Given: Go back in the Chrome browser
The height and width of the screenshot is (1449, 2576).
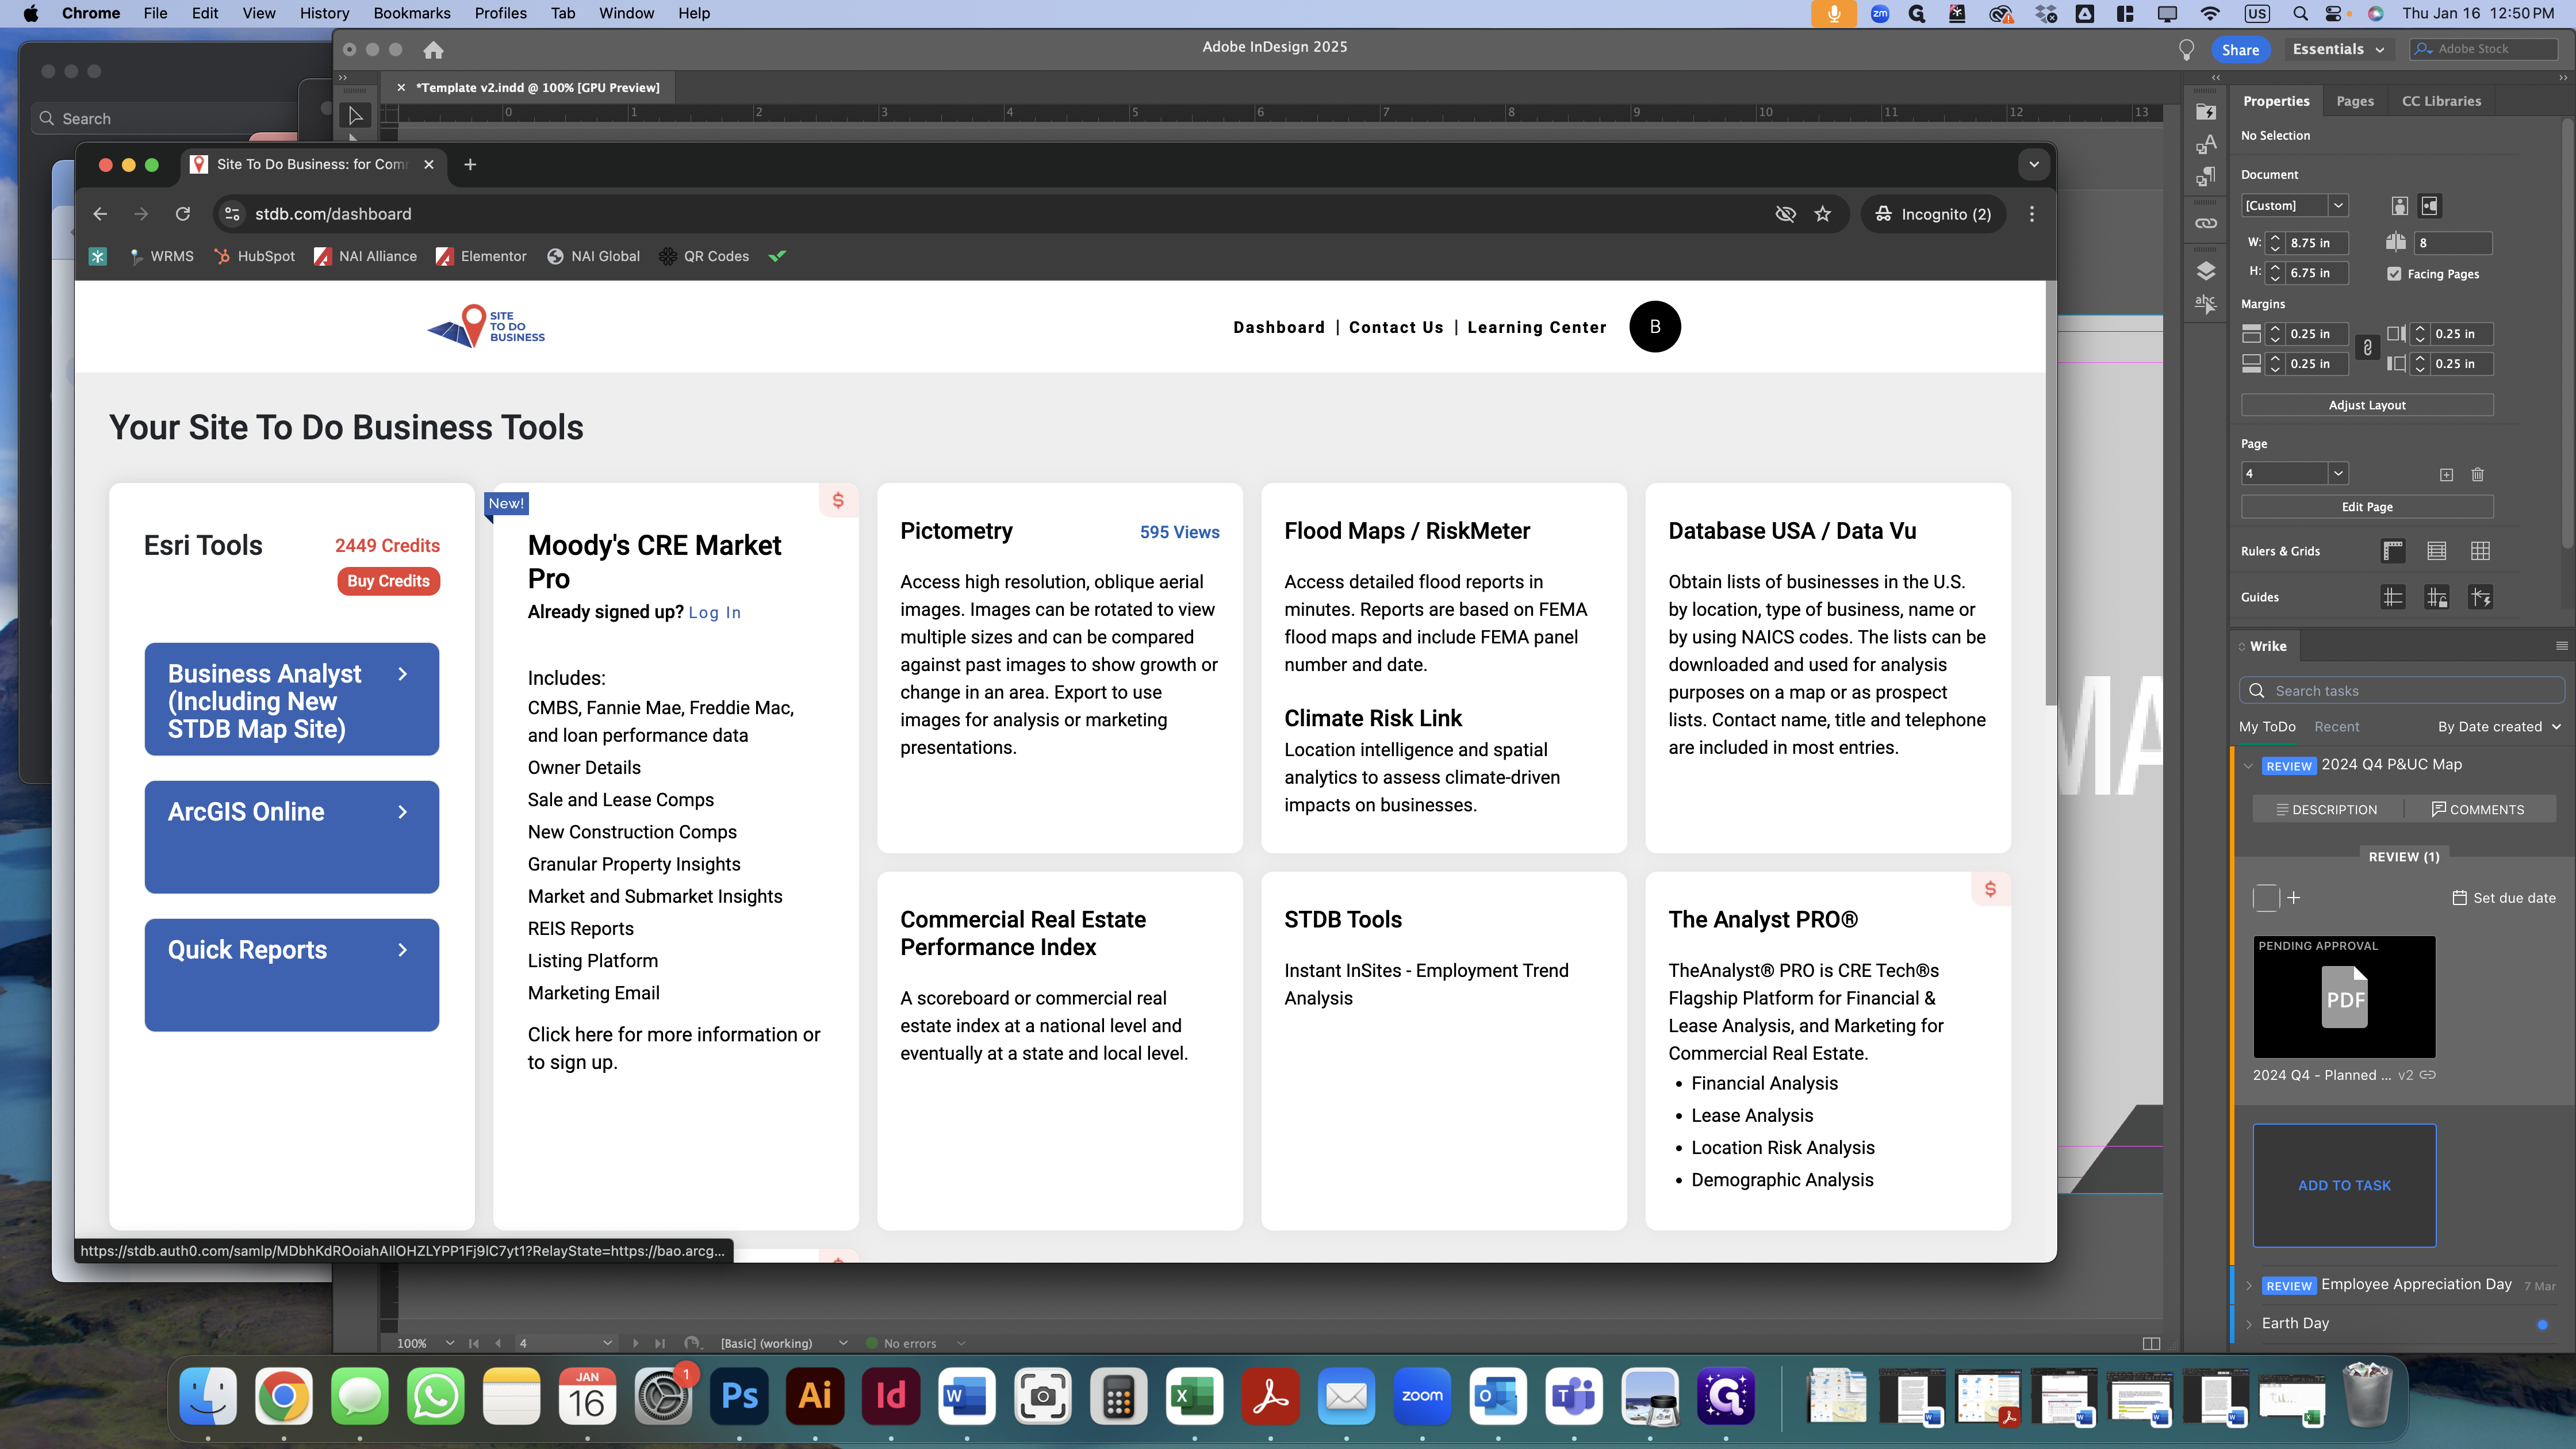Looking at the screenshot, I should [100, 214].
